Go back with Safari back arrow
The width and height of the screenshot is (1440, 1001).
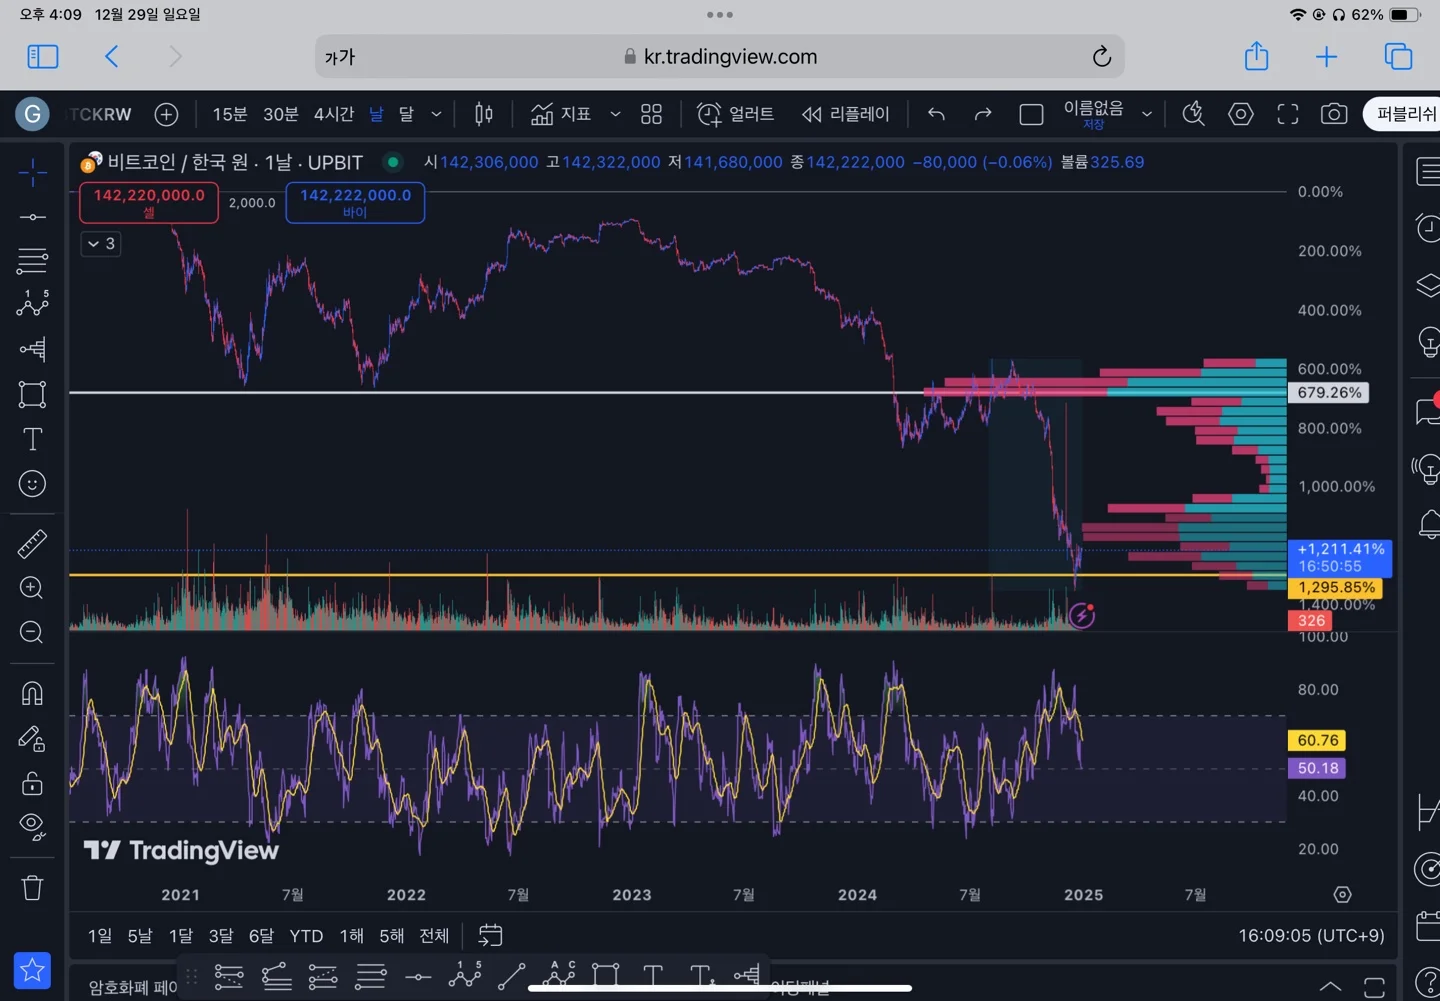click(112, 57)
